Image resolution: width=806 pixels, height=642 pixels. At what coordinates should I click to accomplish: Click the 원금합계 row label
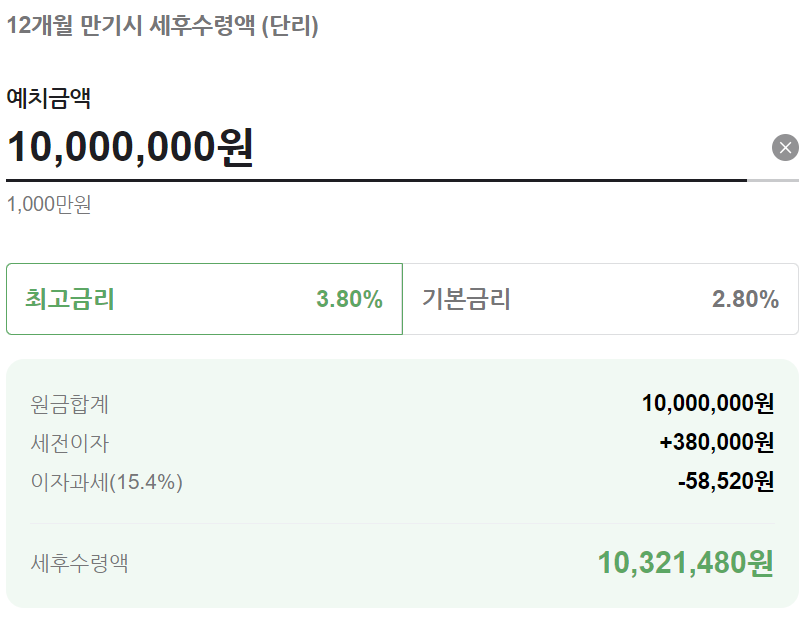(x=69, y=404)
